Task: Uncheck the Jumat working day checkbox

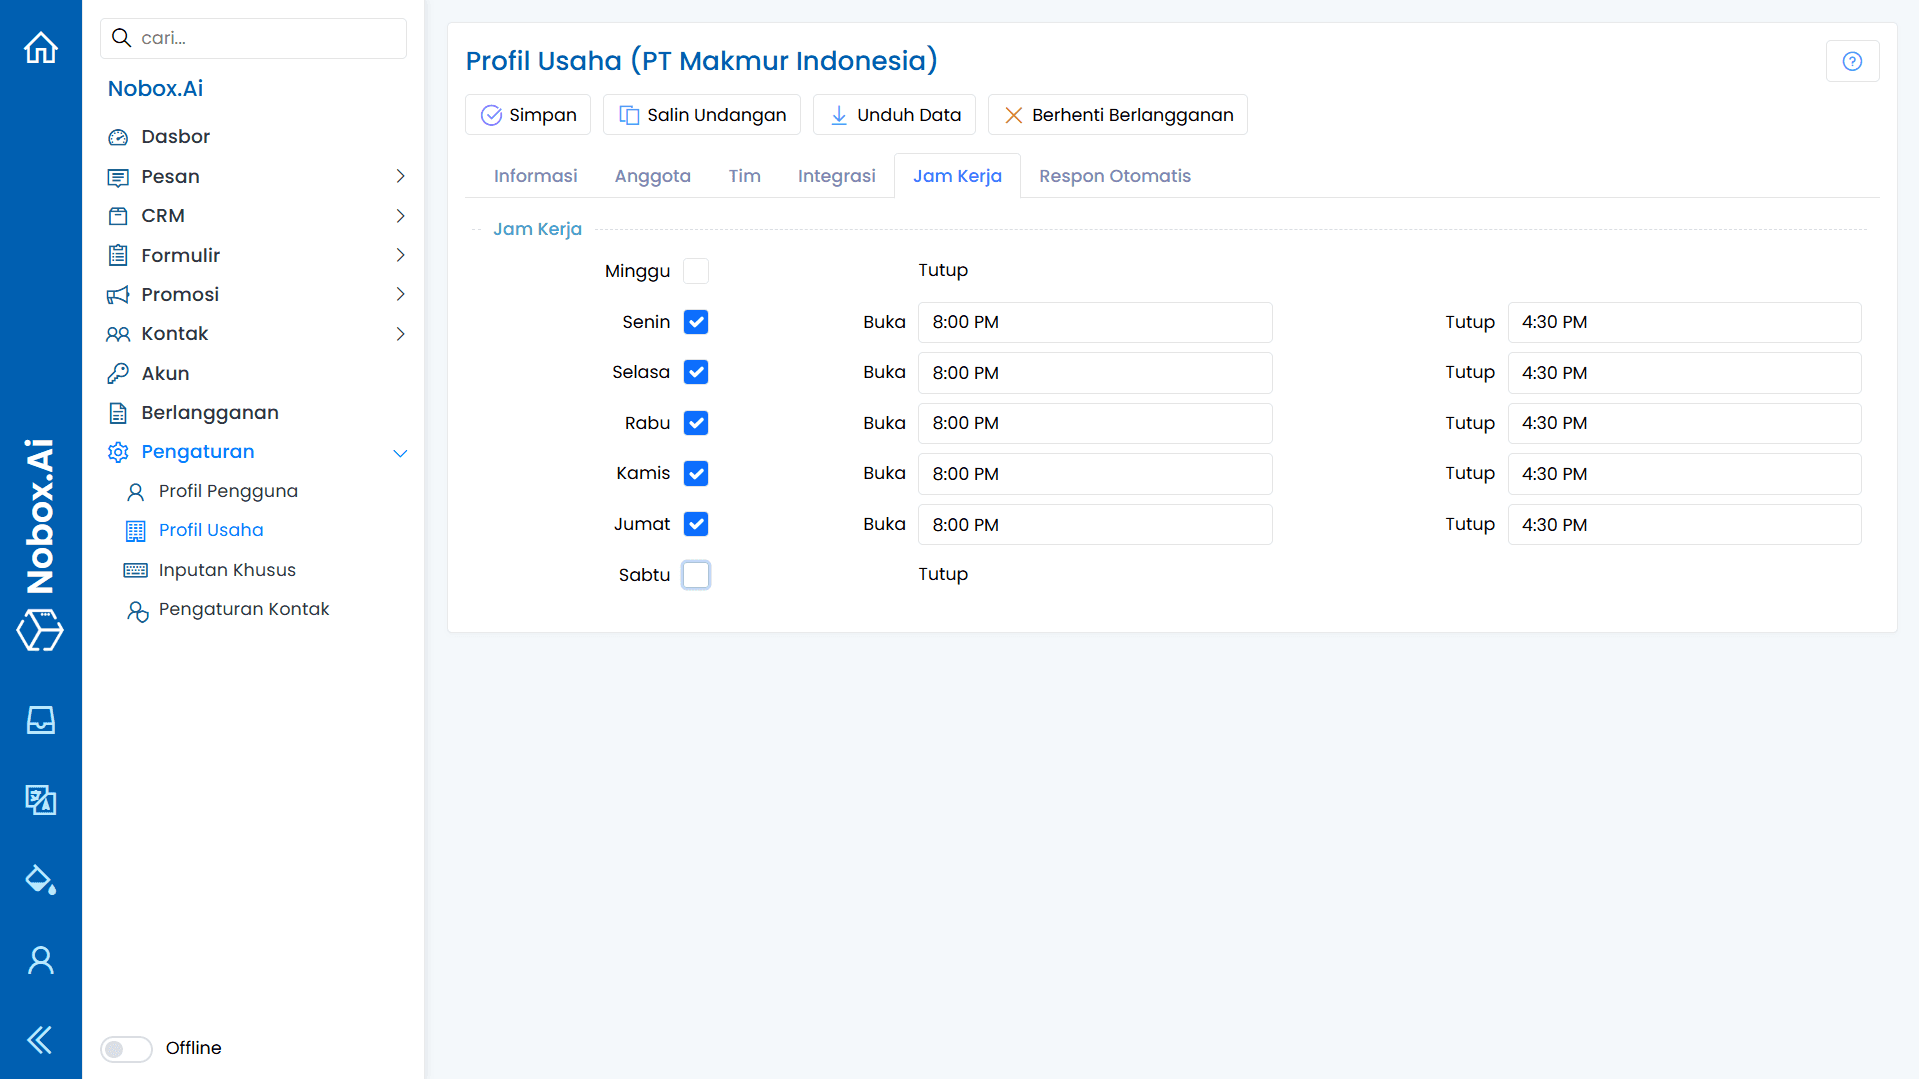Action: tap(696, 524)
